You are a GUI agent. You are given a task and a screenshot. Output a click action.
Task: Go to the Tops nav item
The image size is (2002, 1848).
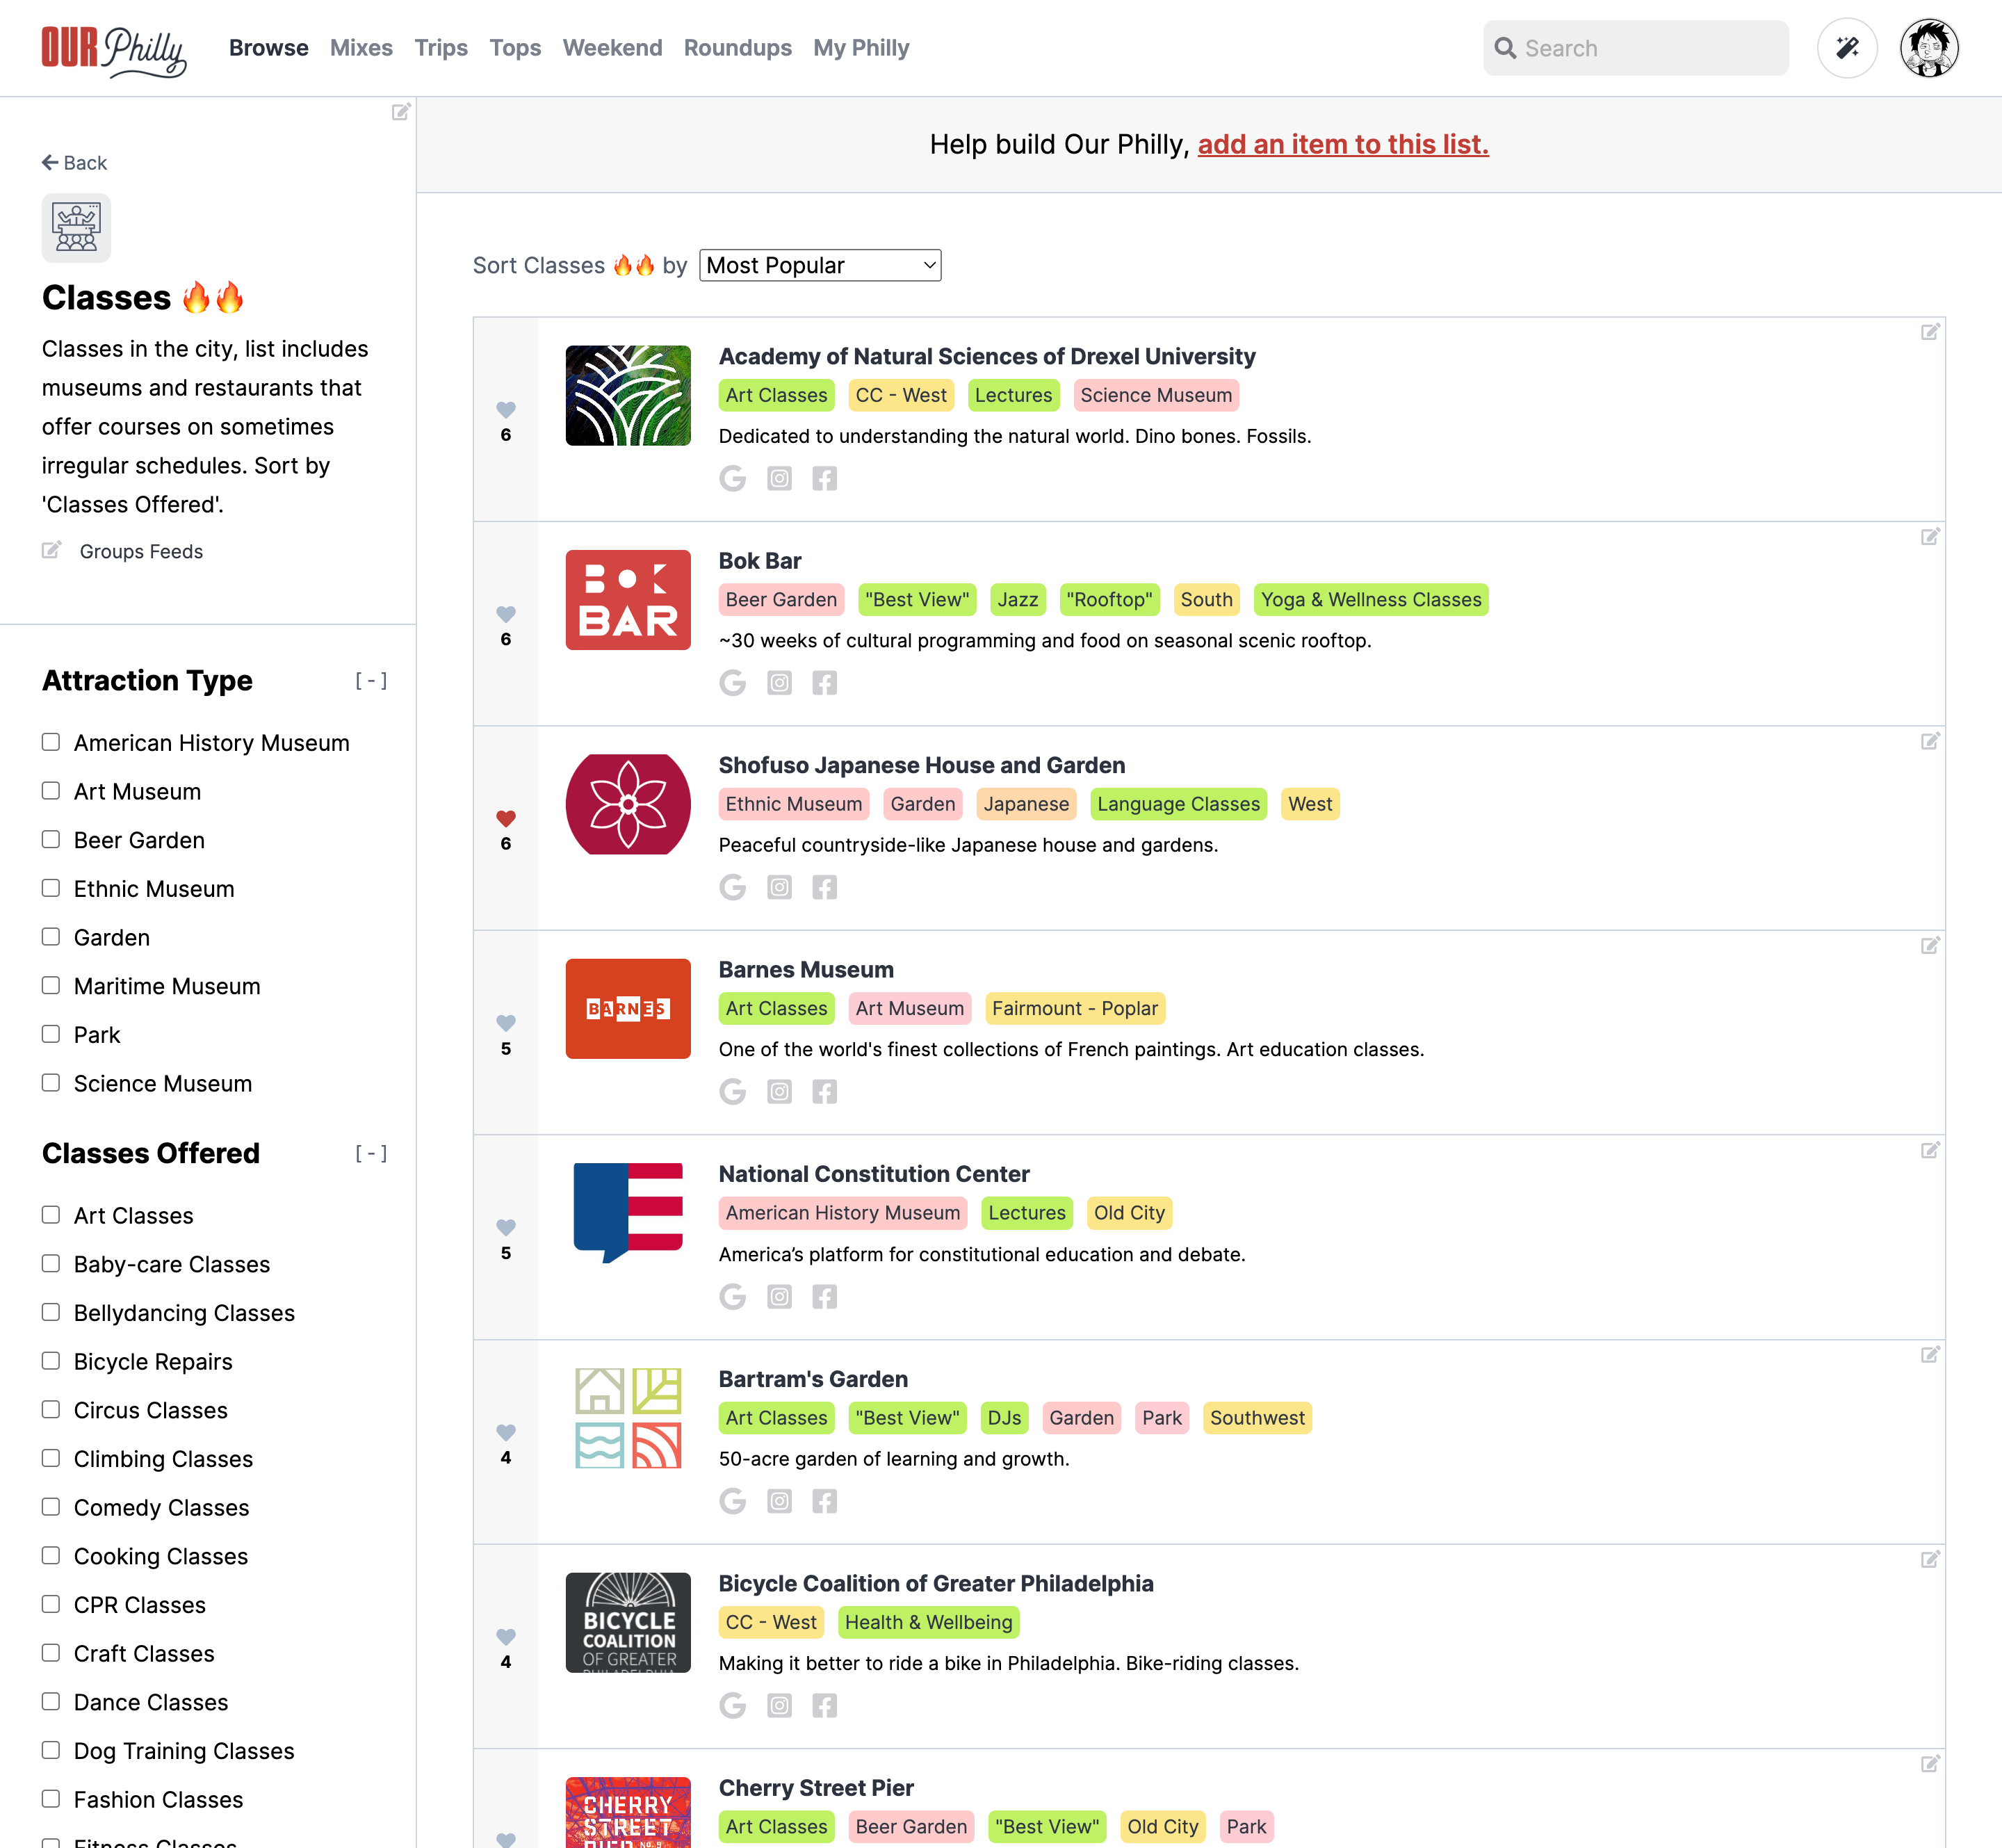515,48
